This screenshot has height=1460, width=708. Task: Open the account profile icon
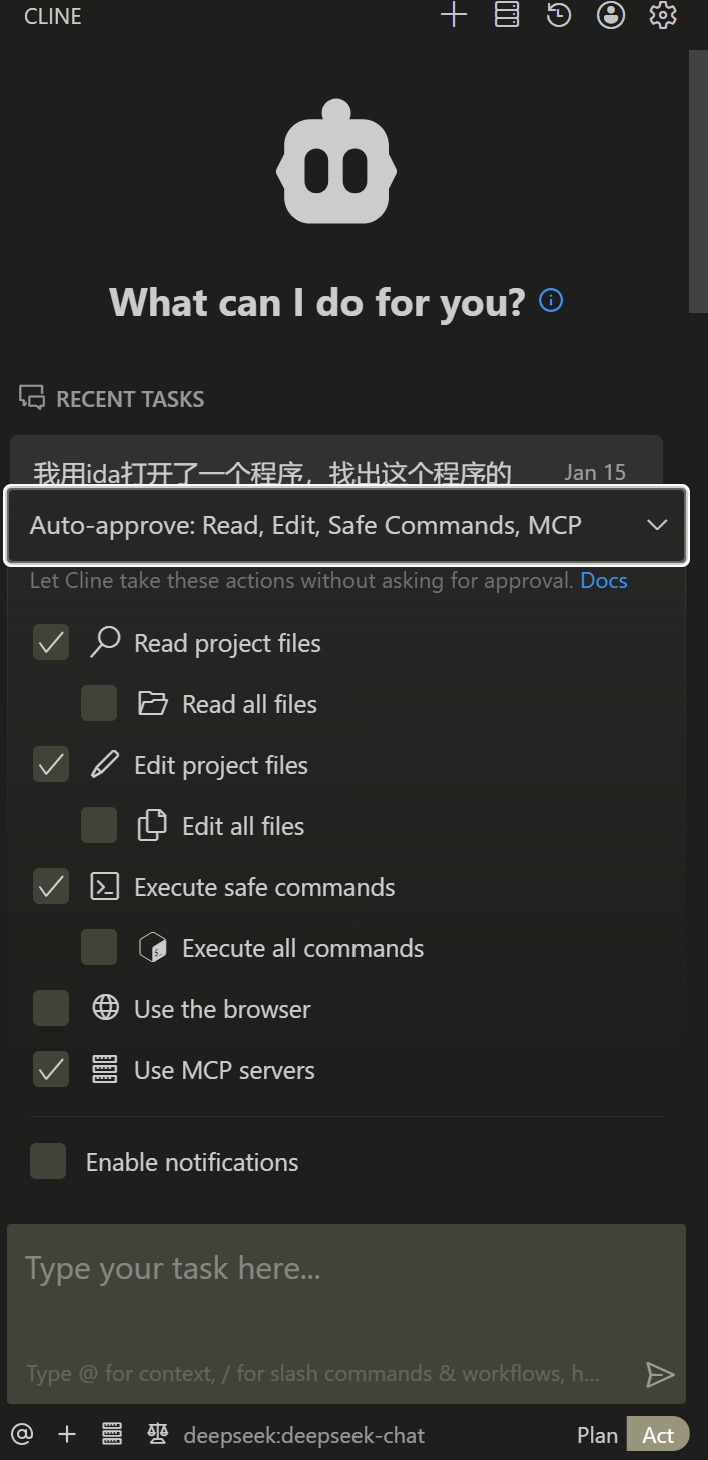click(x=611, y=15)
